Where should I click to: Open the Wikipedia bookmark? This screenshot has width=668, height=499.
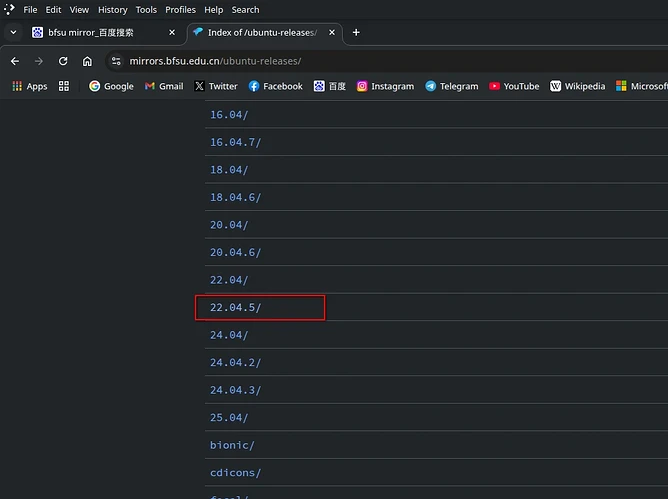pos(577,86)
